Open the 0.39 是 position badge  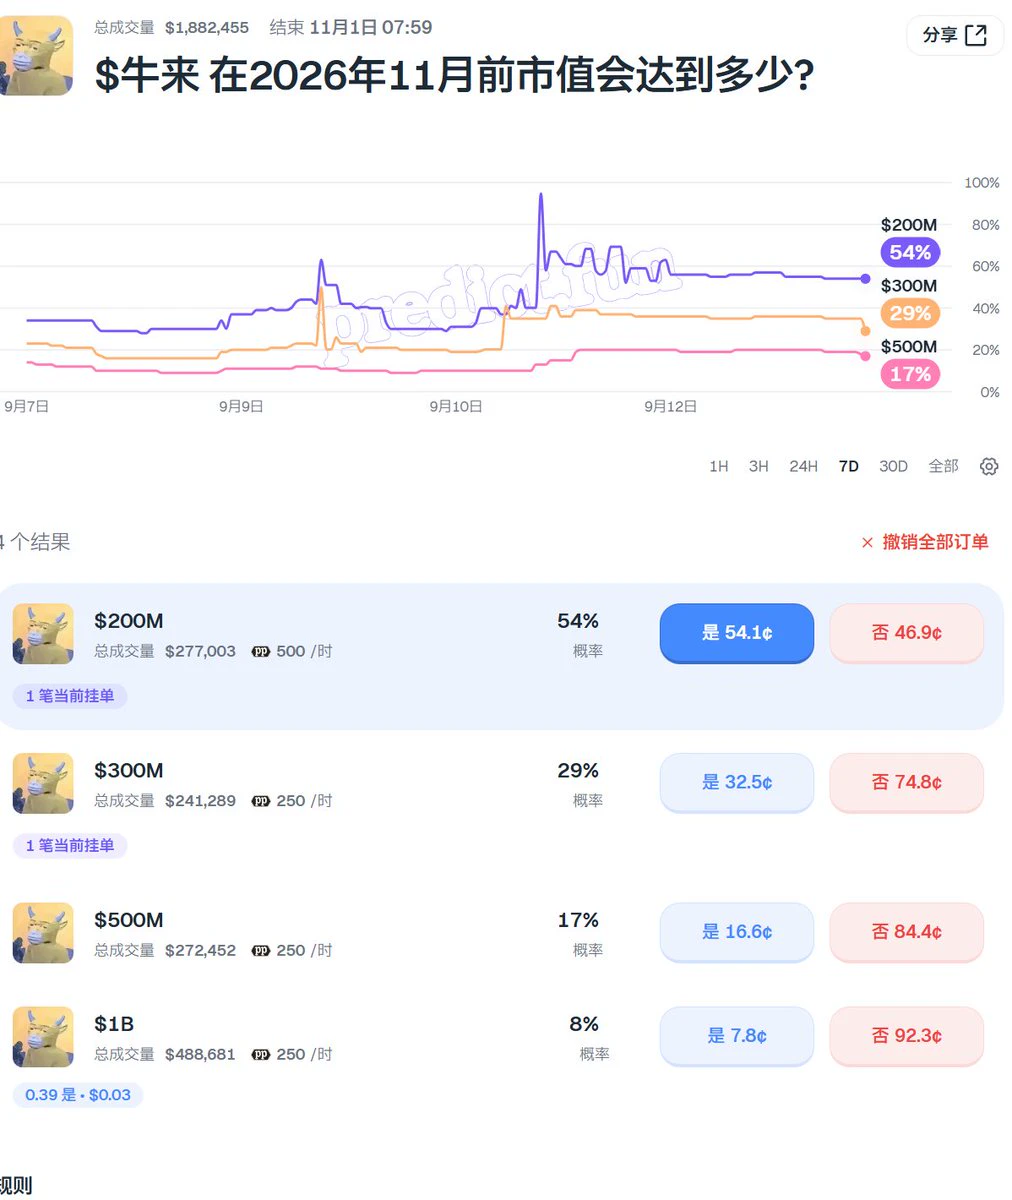pyautogui.click(x=78, y=1095)
